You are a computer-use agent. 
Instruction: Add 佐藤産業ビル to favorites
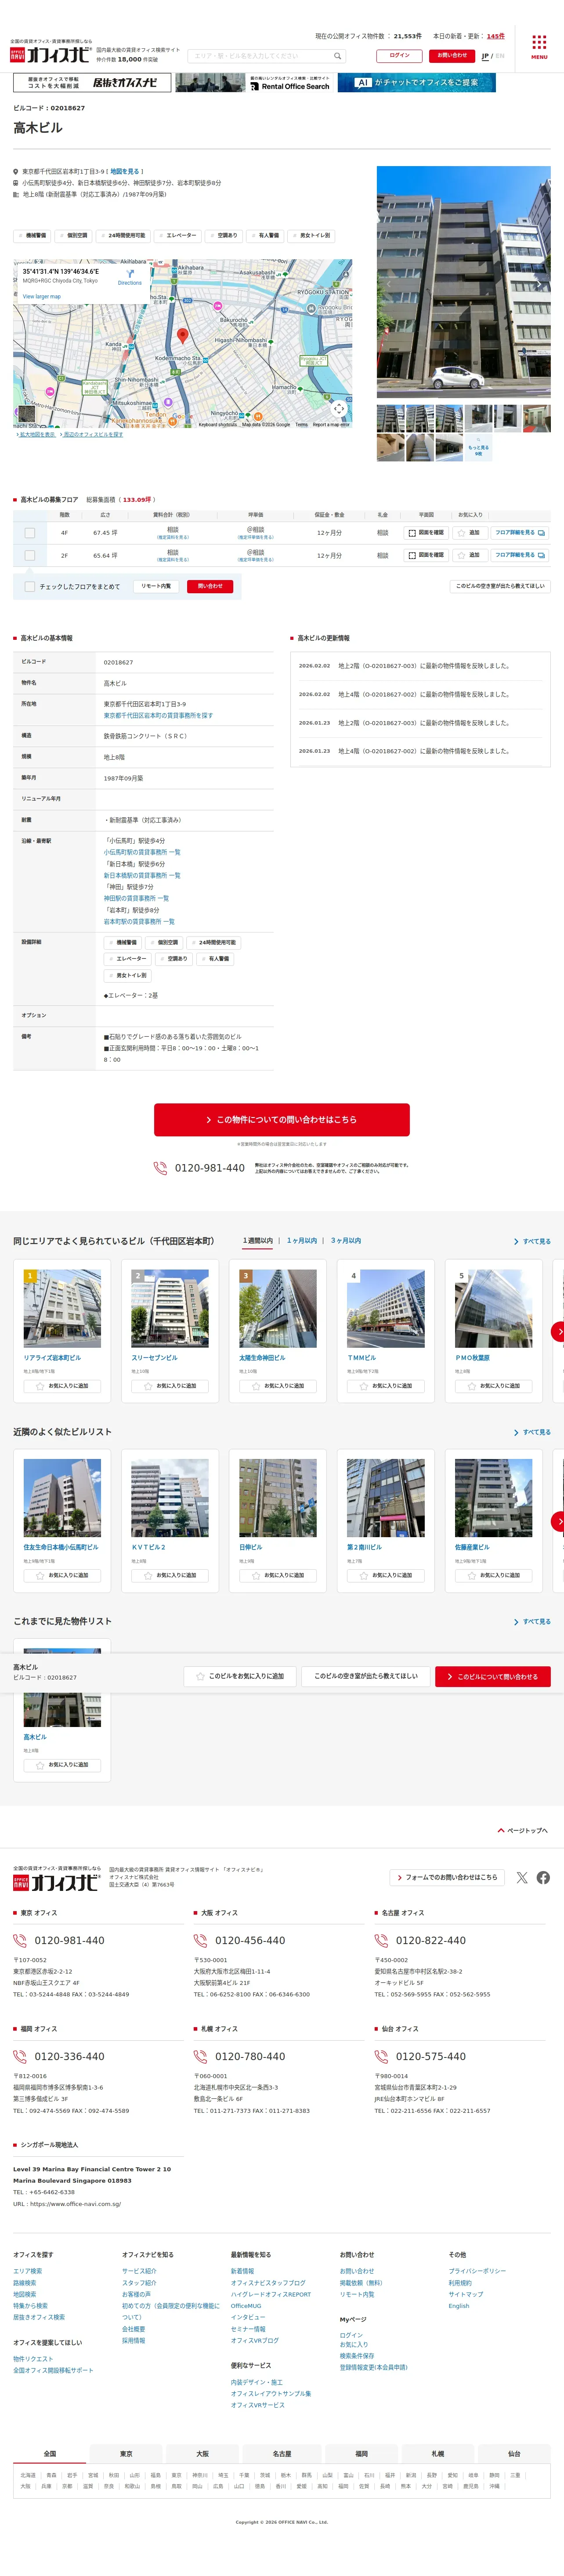(494, 1575)
